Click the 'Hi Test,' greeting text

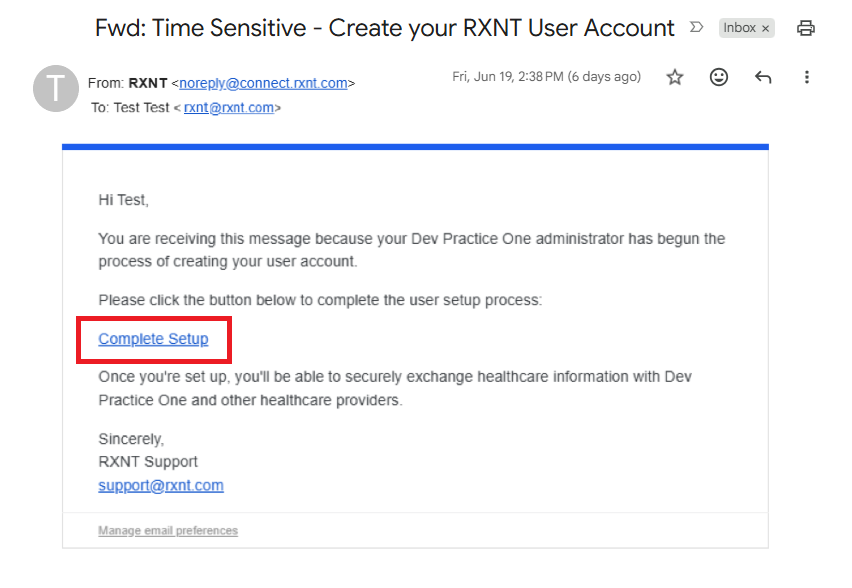pos(123,200)
